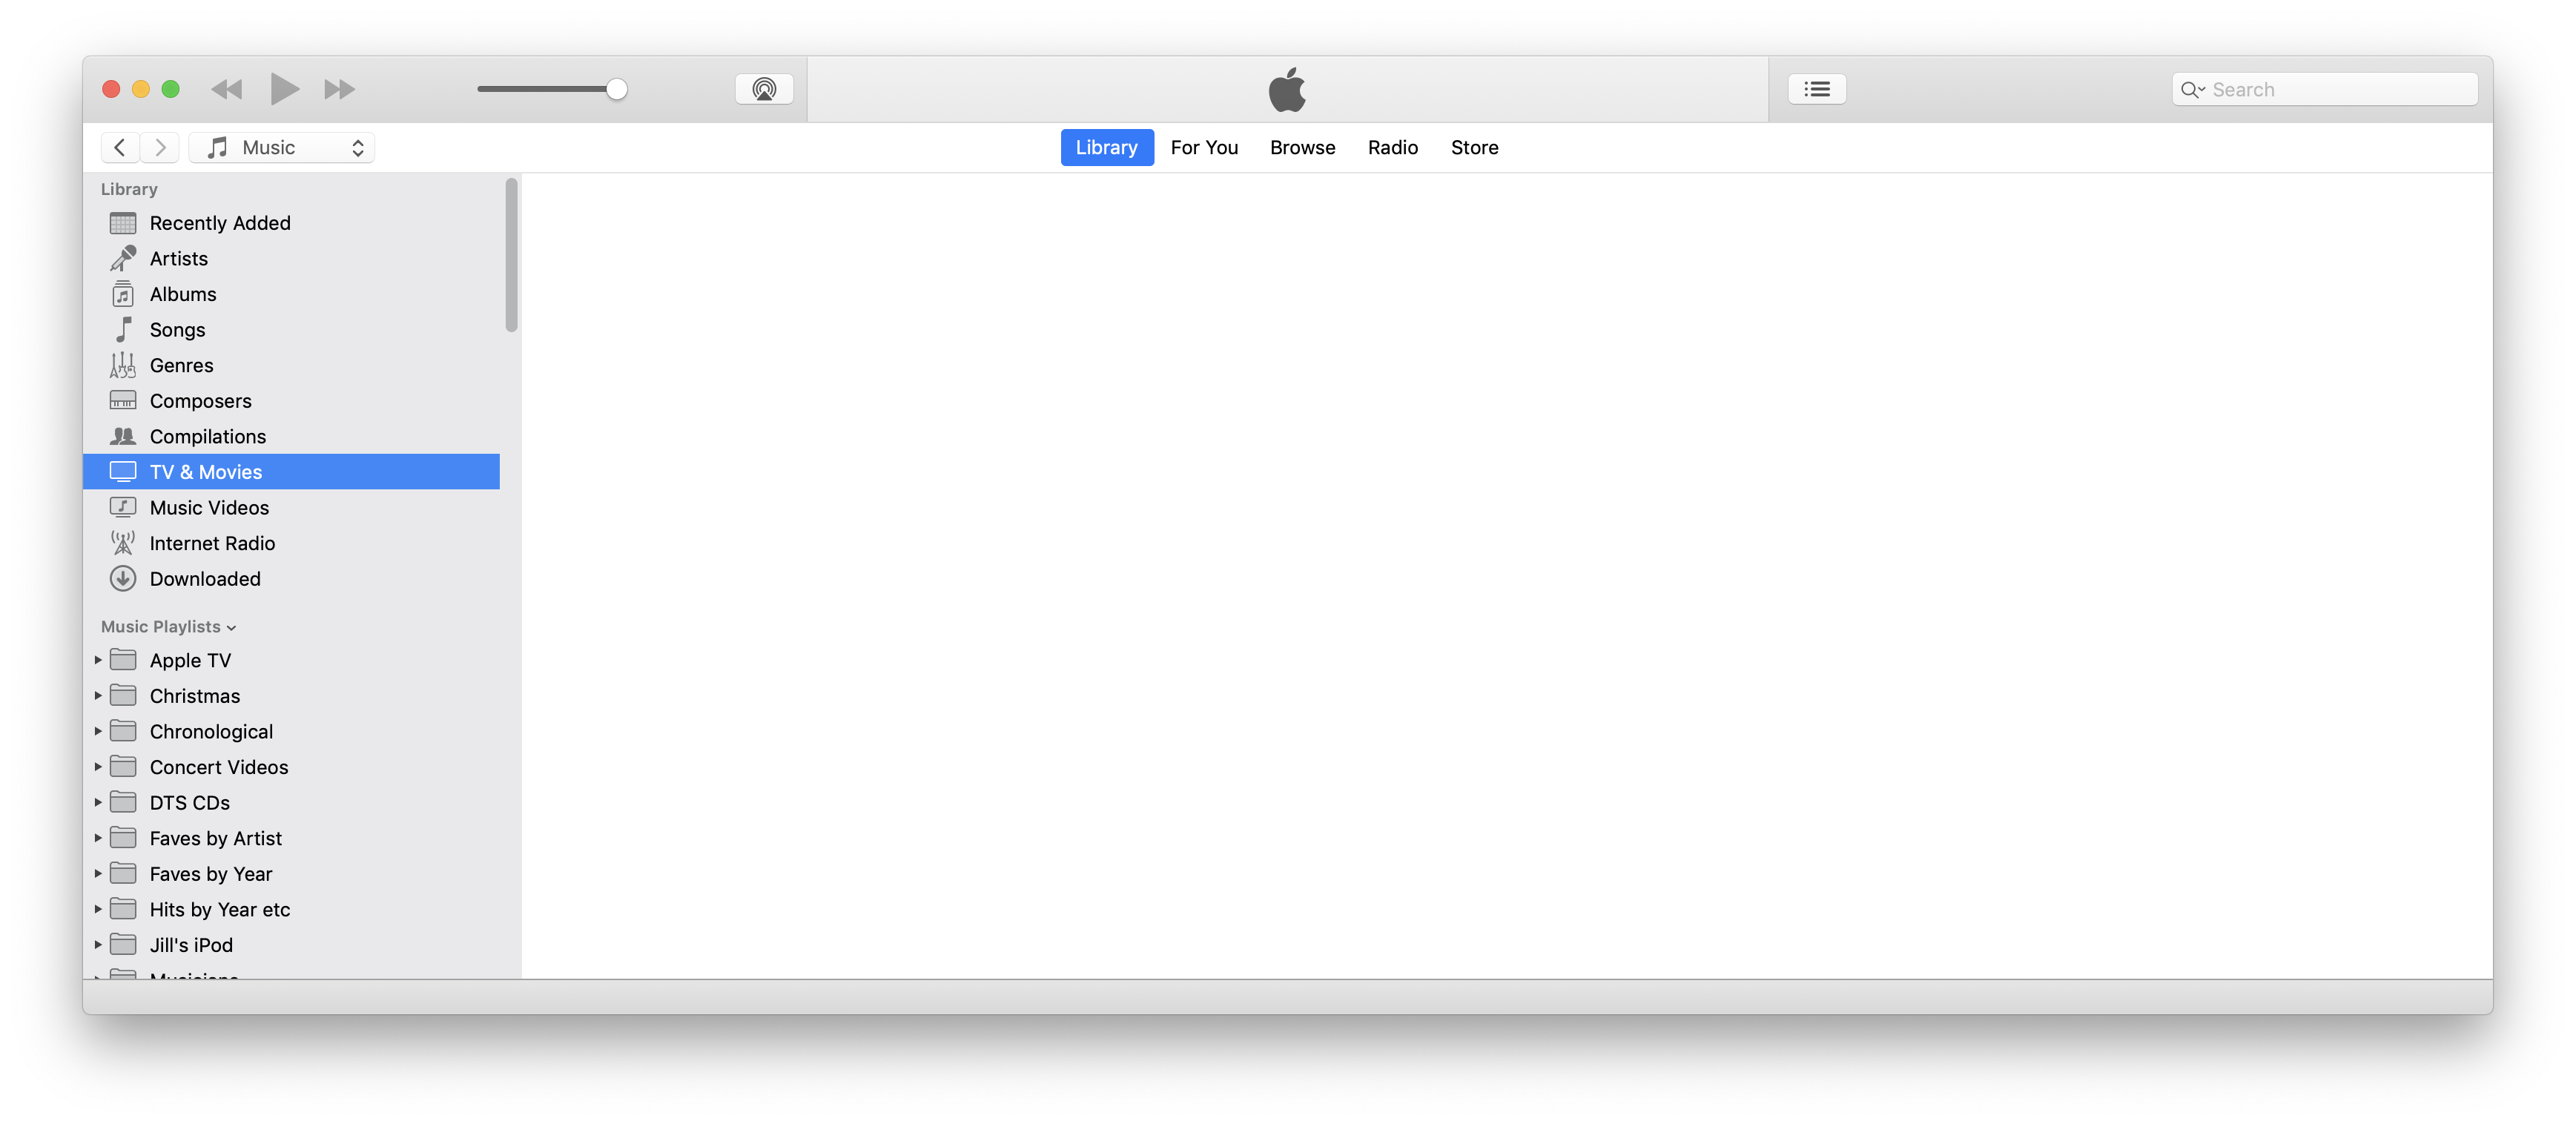The height and width of the screenshot is (1124, 2576).
Task: Open the Store tab
Action: point(1474,148)
